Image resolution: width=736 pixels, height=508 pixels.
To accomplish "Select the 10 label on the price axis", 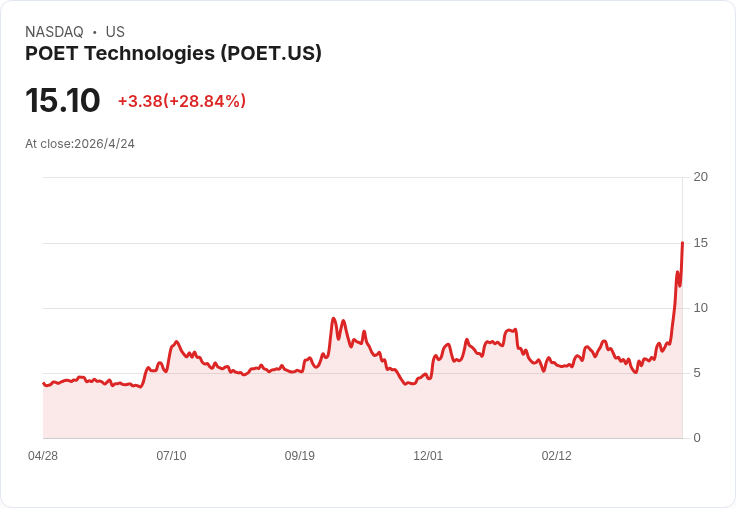I will click(700, 308).
